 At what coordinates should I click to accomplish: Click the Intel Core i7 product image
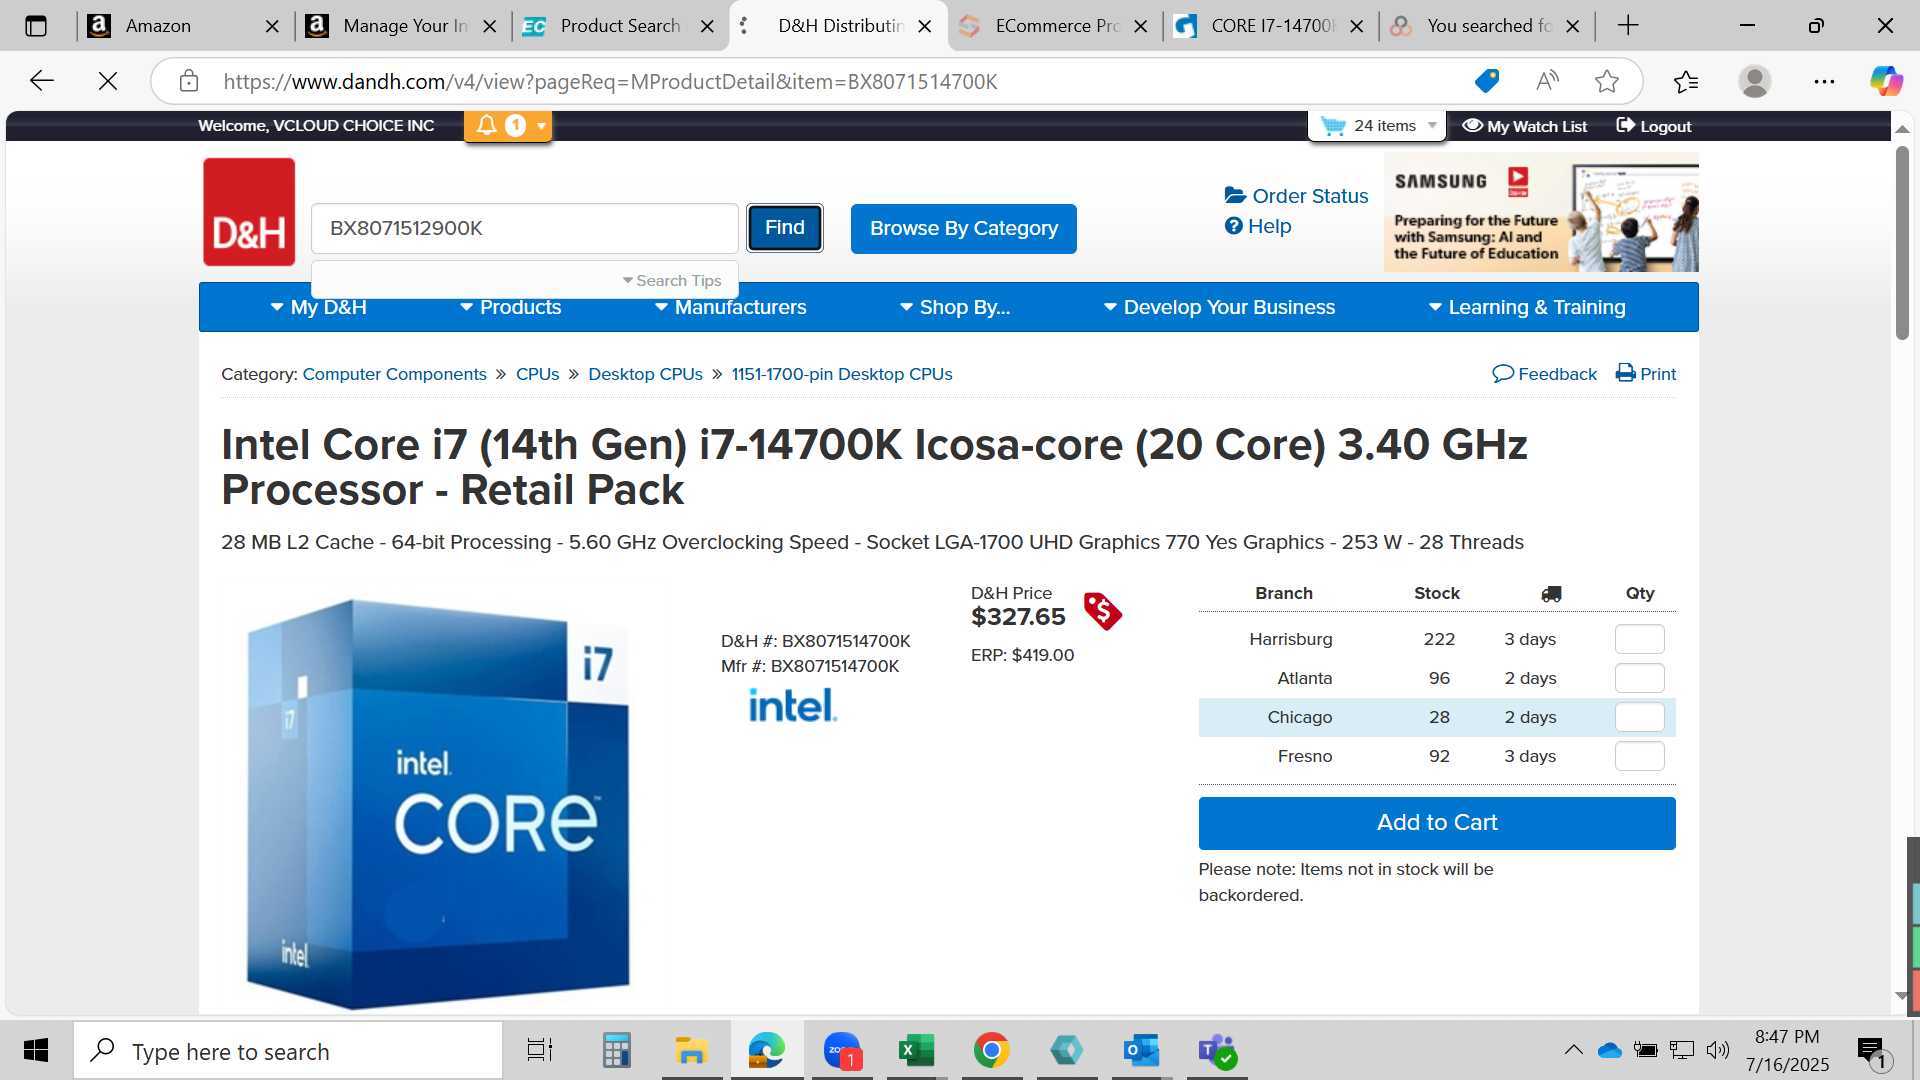[437, 803]
